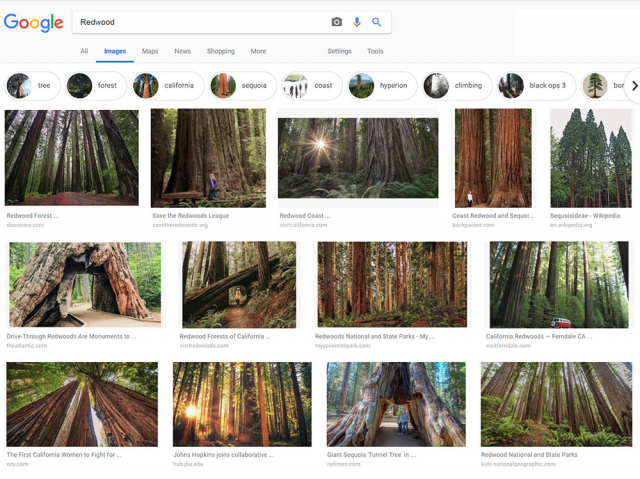Viewport: 640px width, 479px height.
Task: Open the Google logo homepage
Action: [x=33, y=23]
